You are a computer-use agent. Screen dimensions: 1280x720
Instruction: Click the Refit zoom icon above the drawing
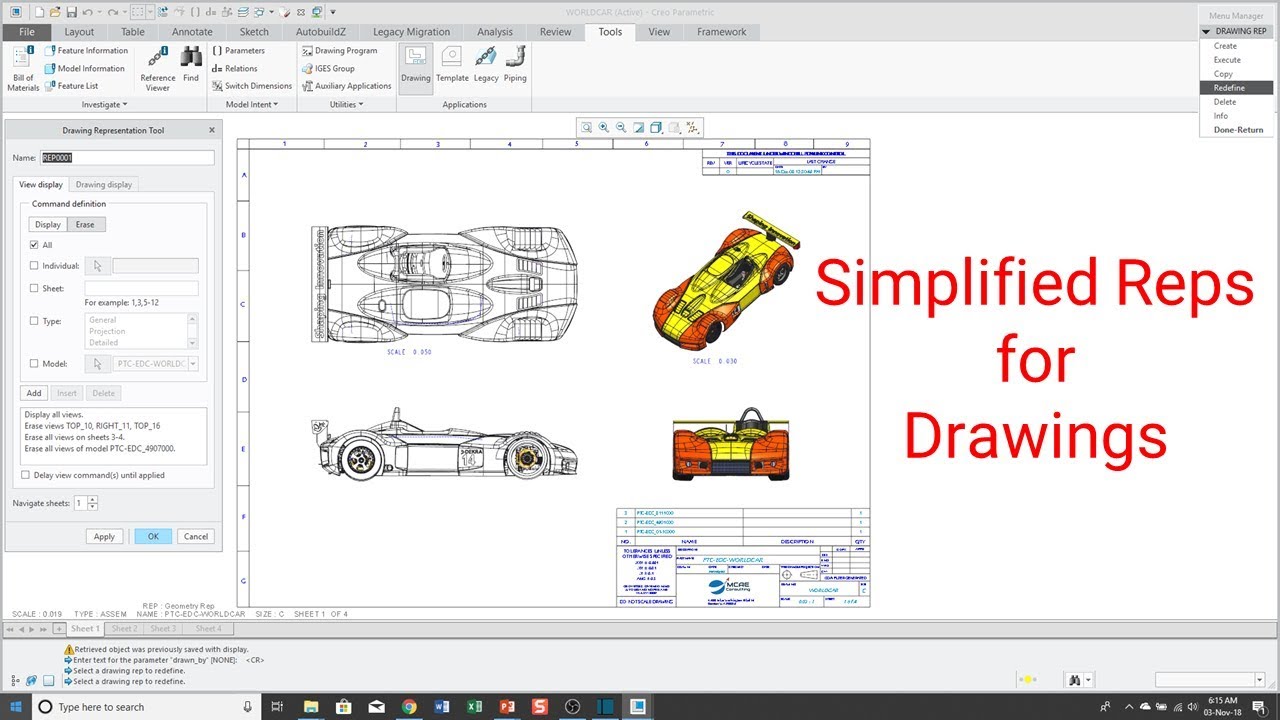click(587, 128)
